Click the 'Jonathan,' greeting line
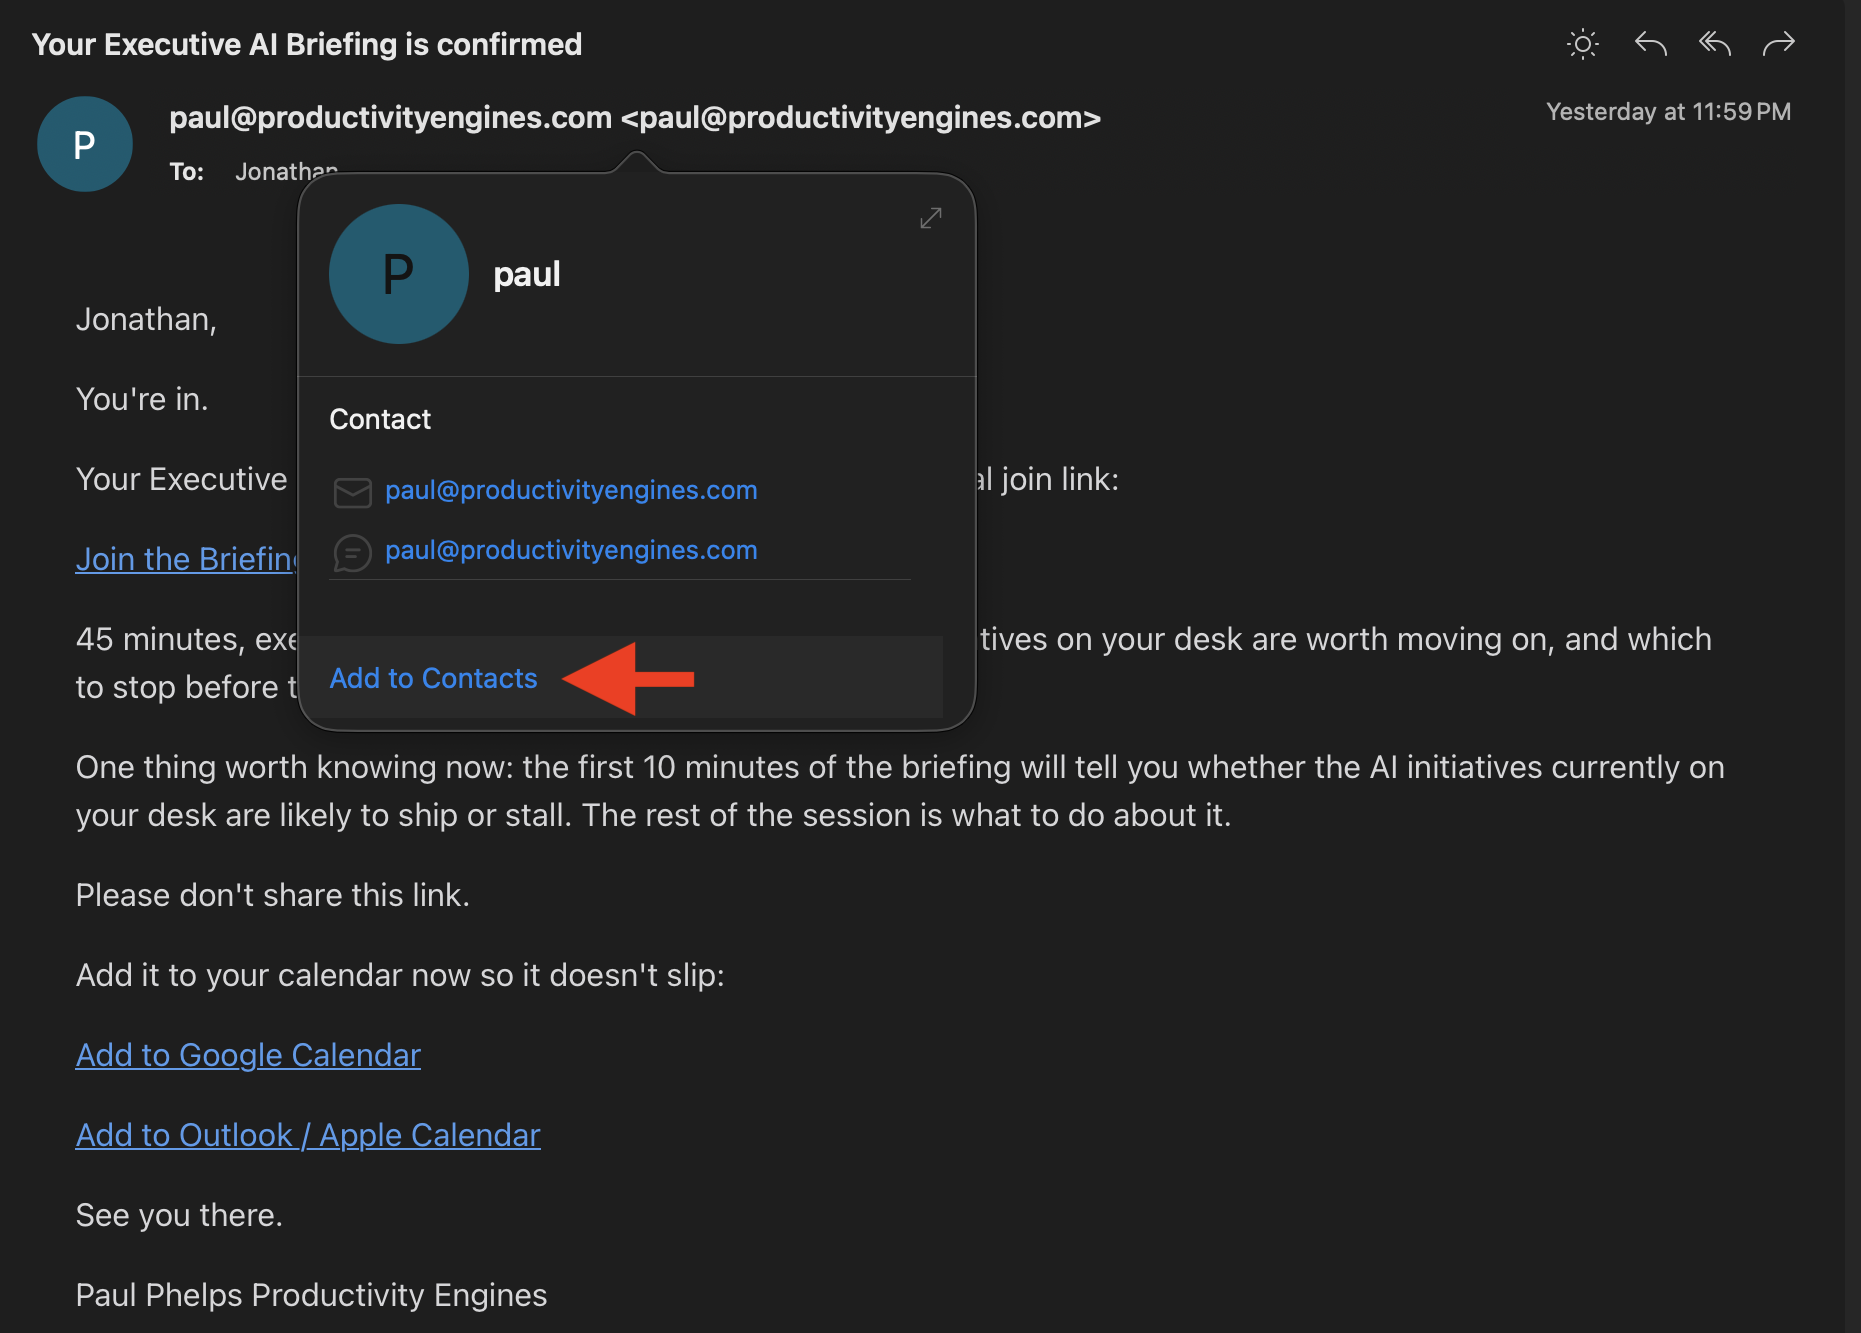The width and height of the screenshot is (1861, 1333). (x=146, y=319)
